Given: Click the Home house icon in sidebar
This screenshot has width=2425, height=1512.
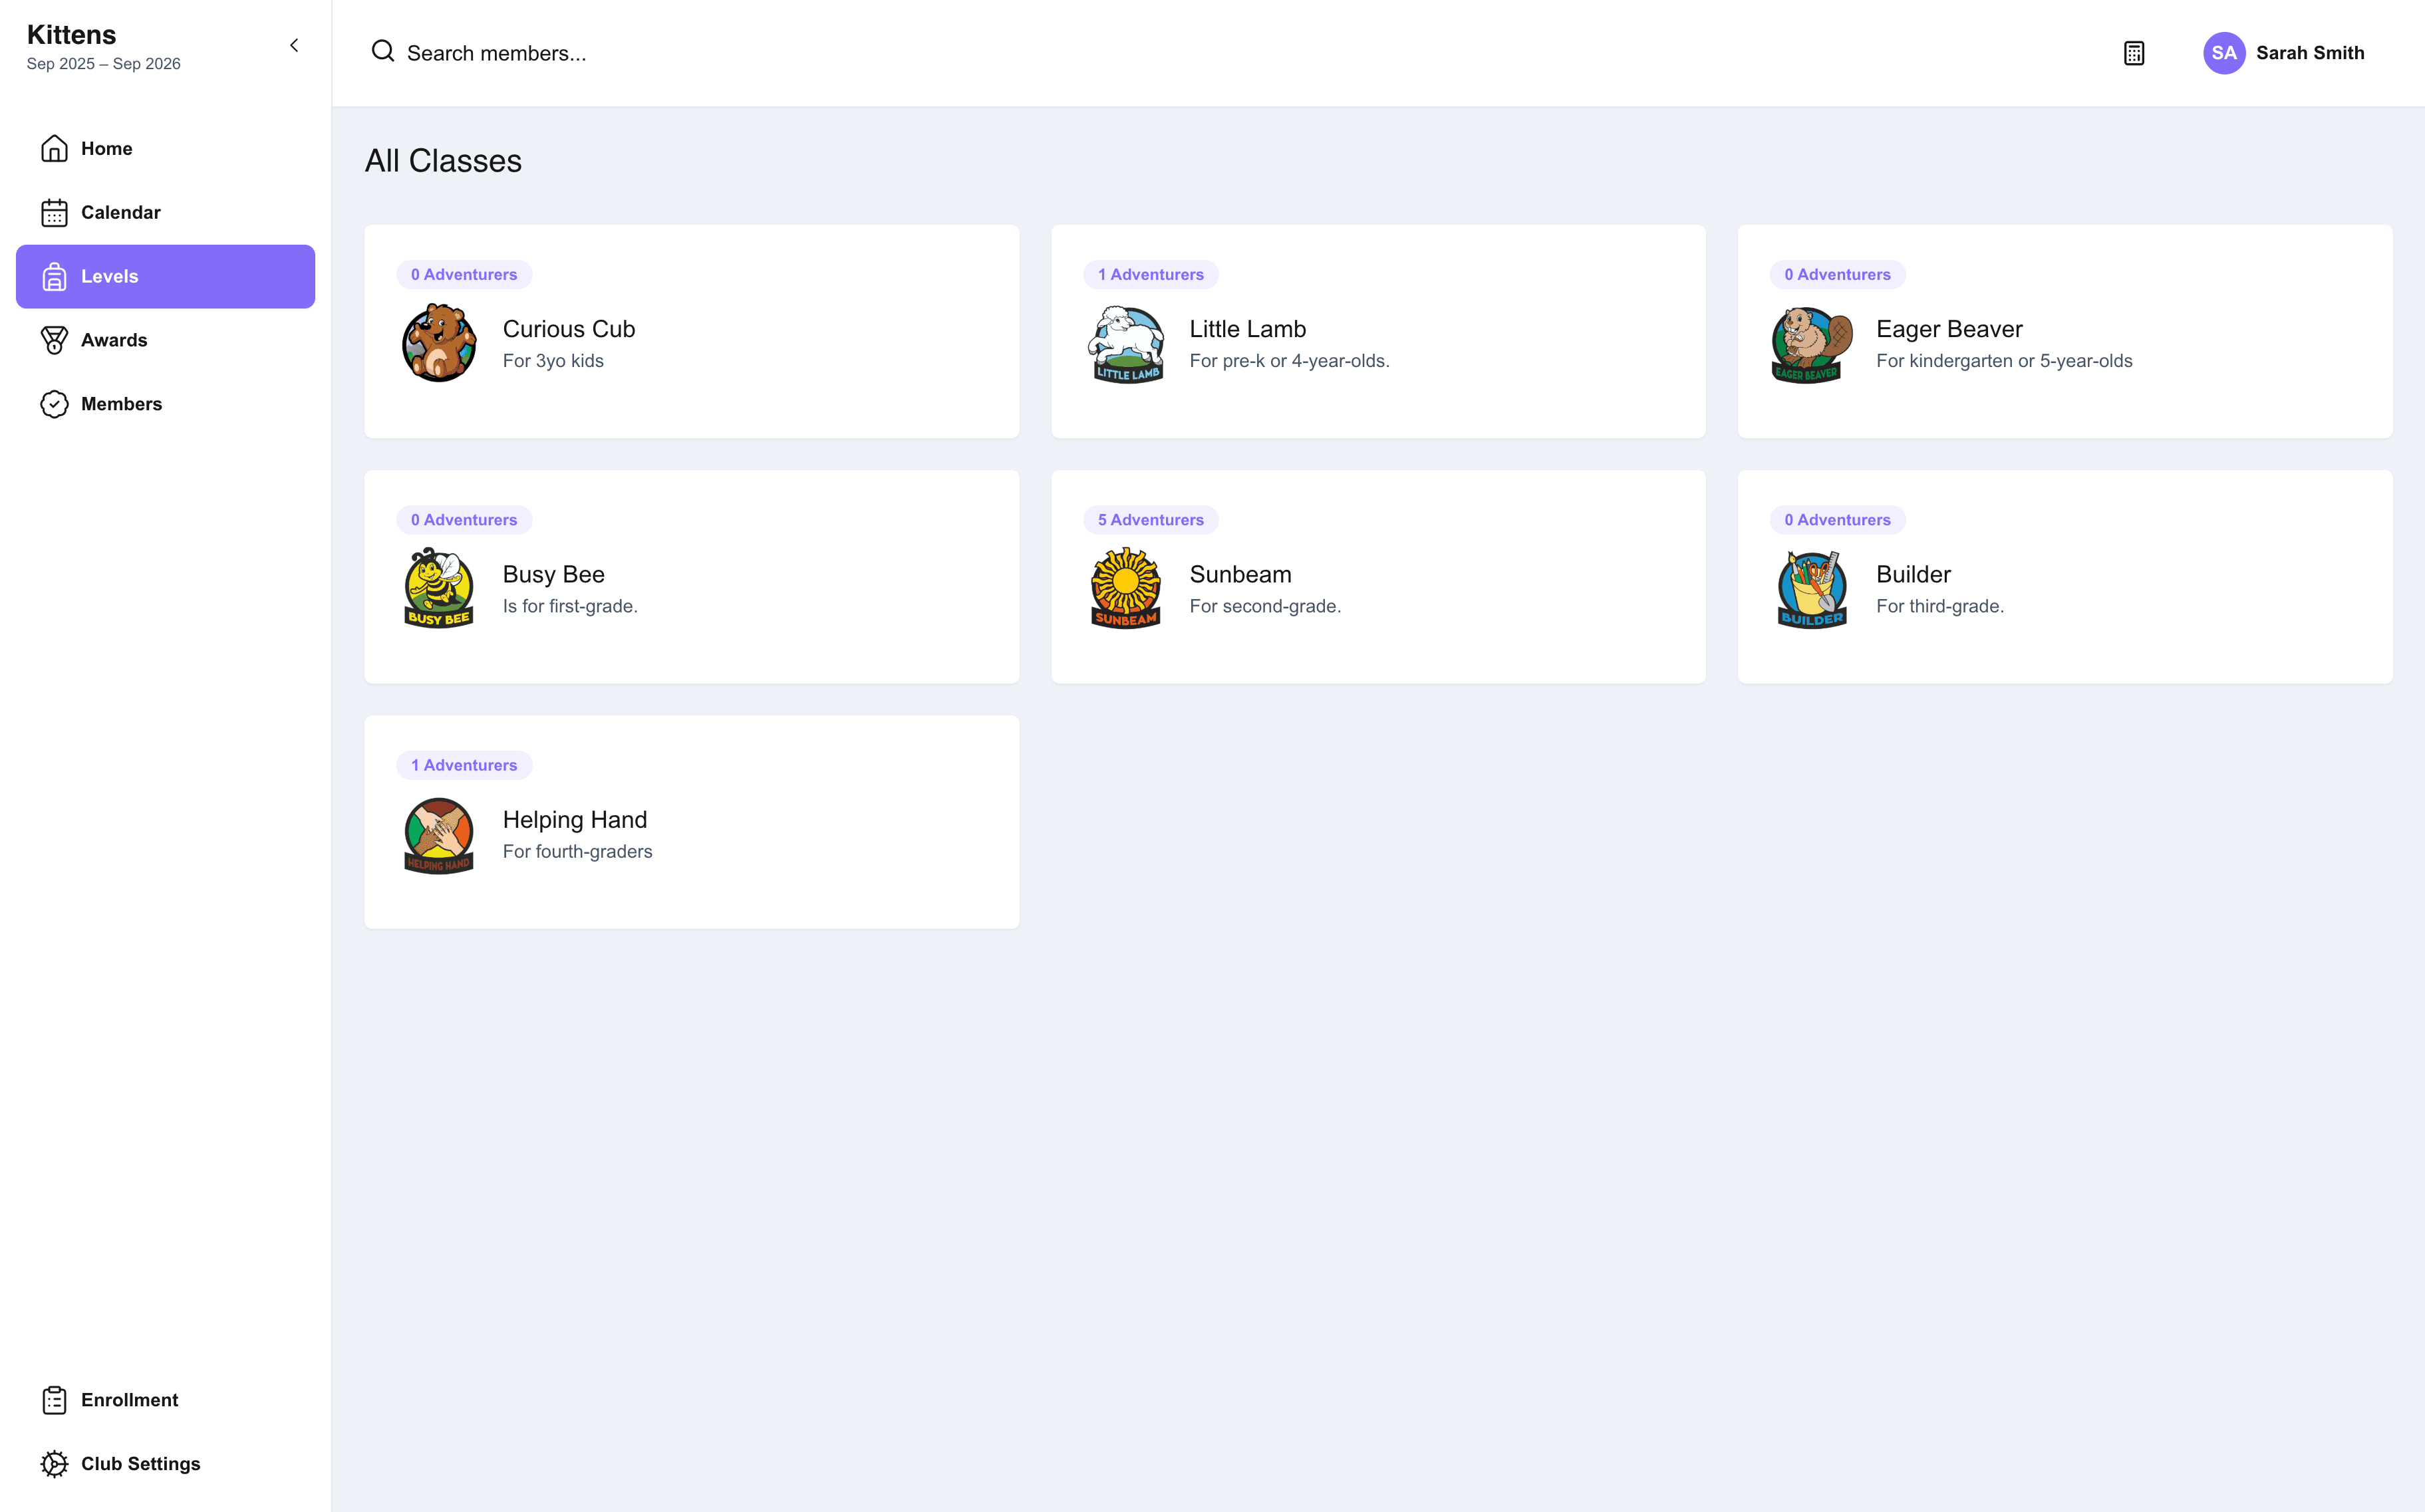Looking at the screenshot, I should point(54,148).
